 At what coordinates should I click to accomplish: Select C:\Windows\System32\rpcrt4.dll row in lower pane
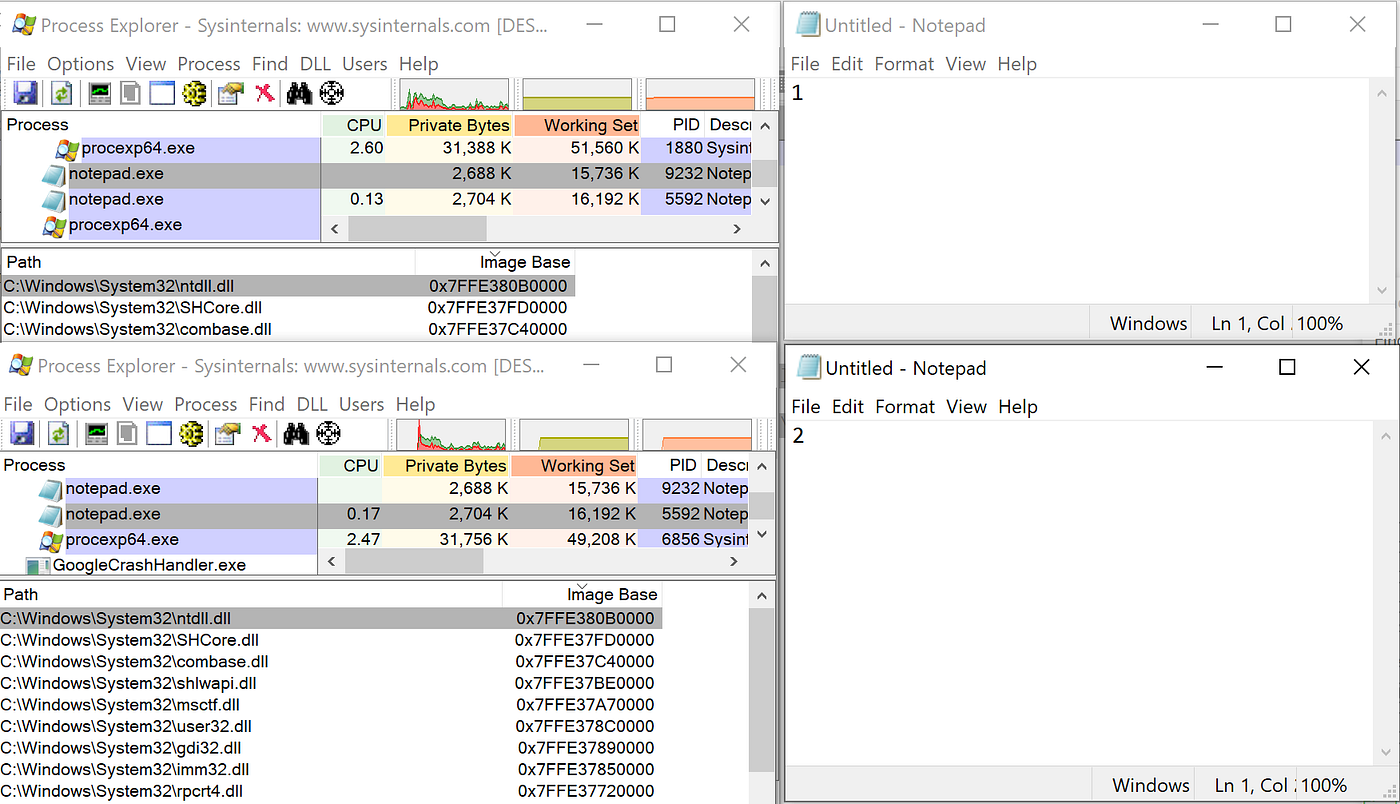[x=330, y=791]
